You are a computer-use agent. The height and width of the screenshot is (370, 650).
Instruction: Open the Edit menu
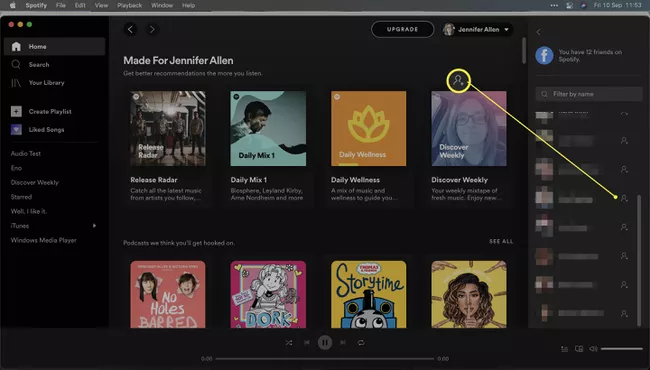[80, 5]
